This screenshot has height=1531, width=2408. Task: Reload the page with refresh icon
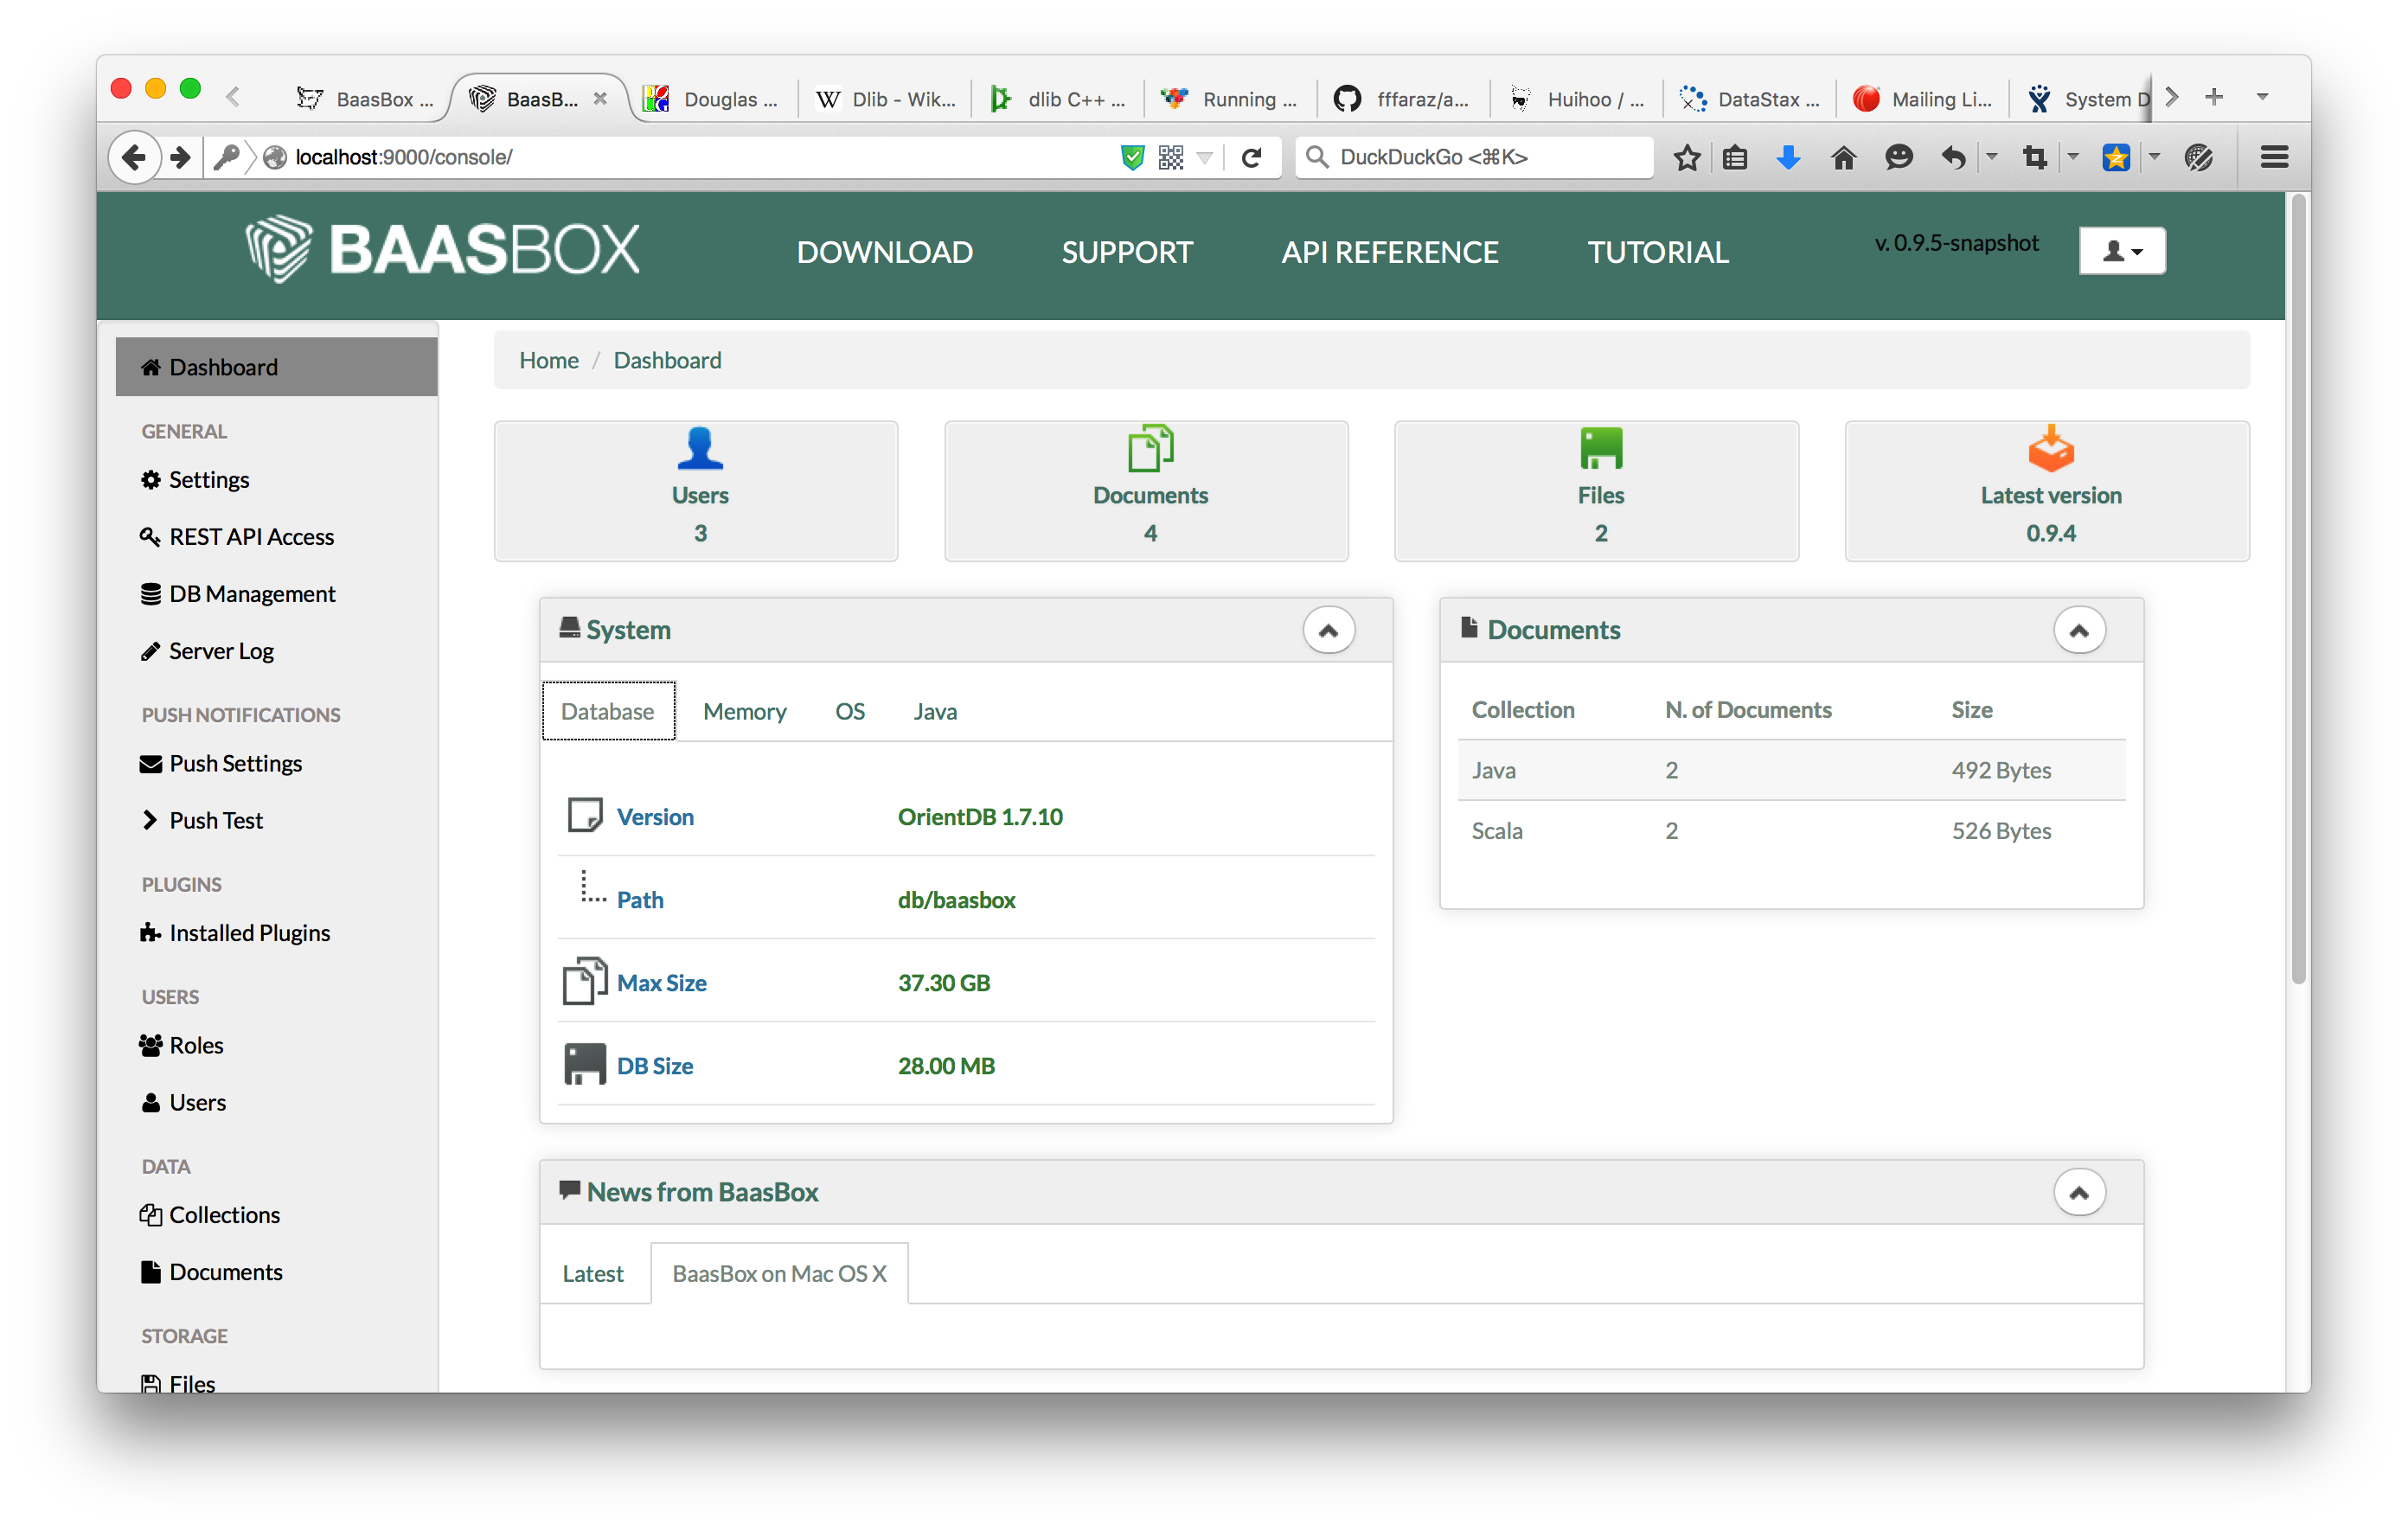click(x=1251, y=157)
